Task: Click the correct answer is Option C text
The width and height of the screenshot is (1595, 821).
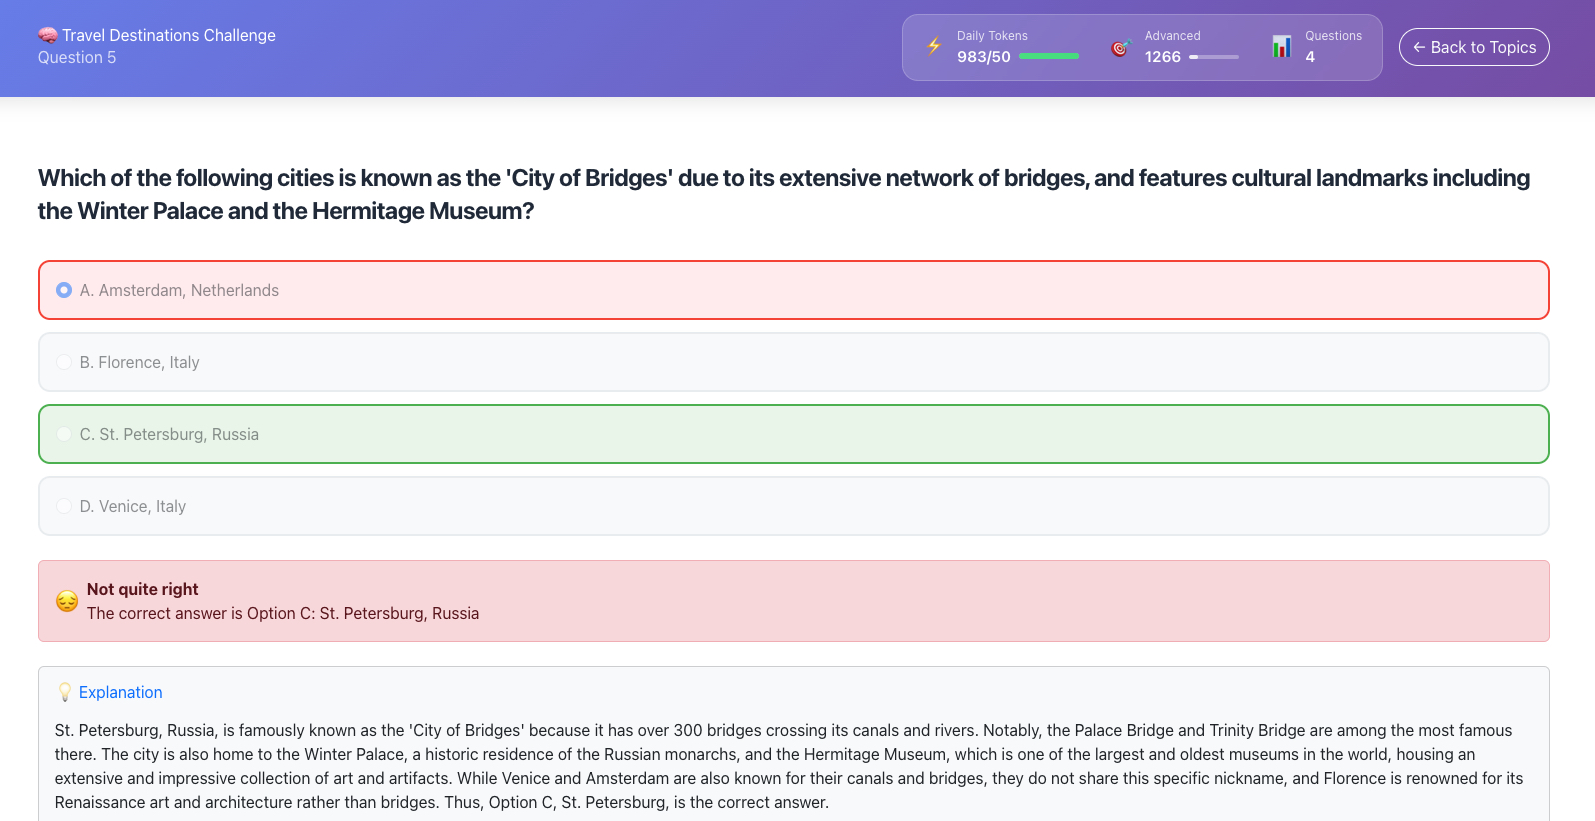Action: tap(283, 613)
